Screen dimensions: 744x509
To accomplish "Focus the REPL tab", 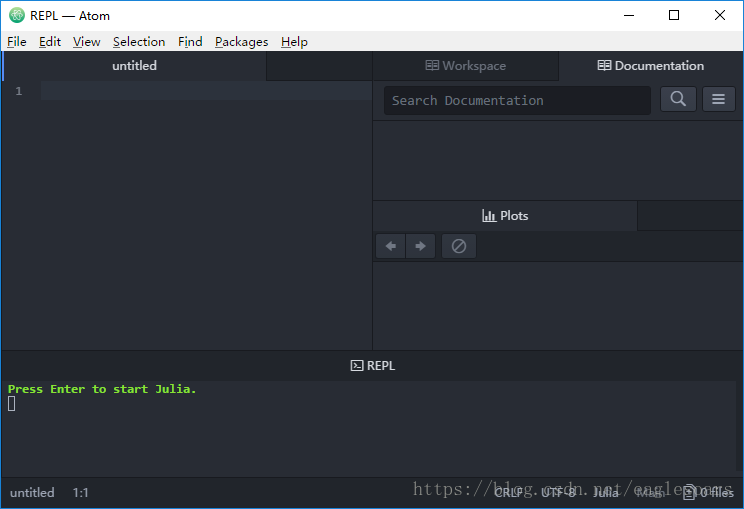I will click(372, 366).
